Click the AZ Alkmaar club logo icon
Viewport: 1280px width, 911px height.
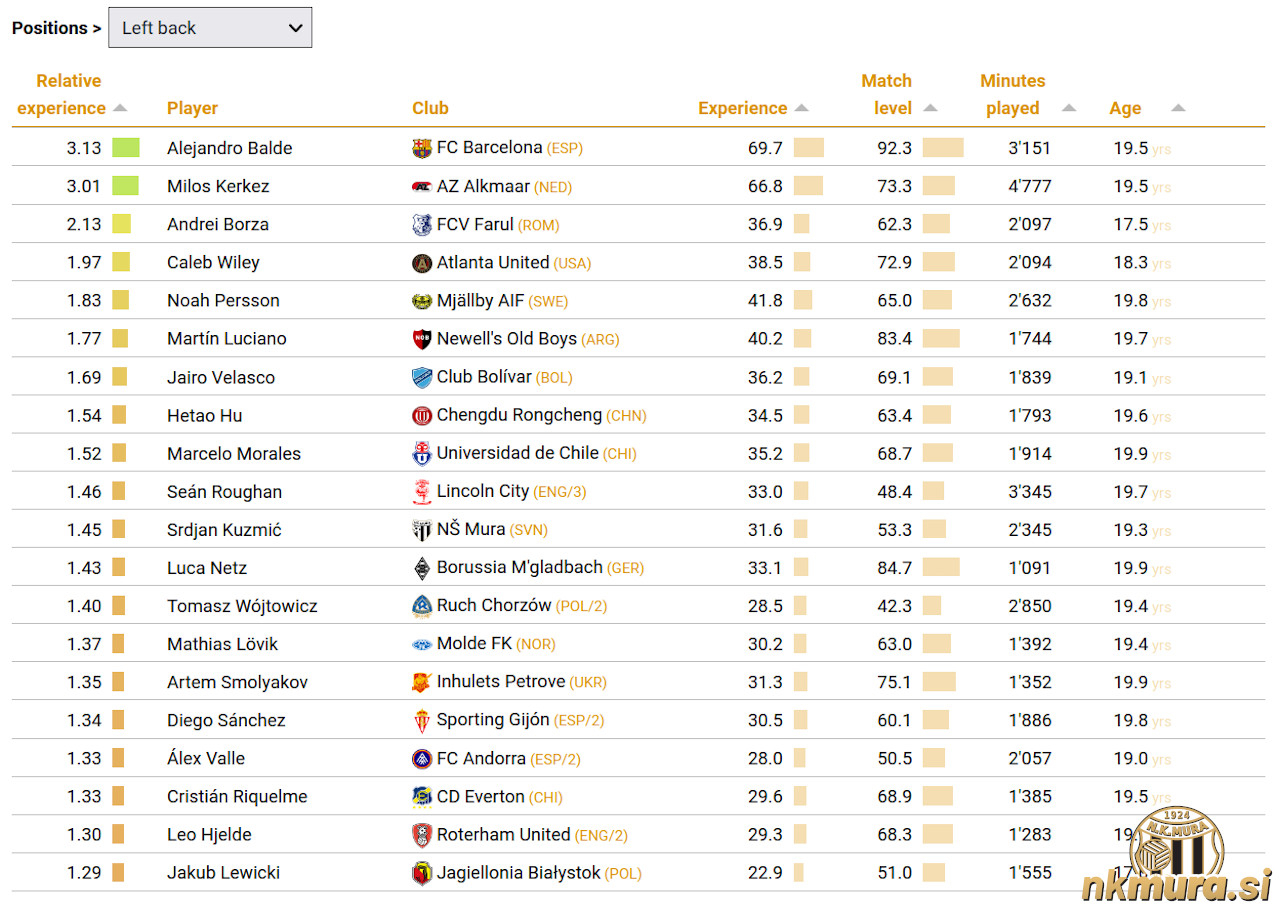pos(422,187)
